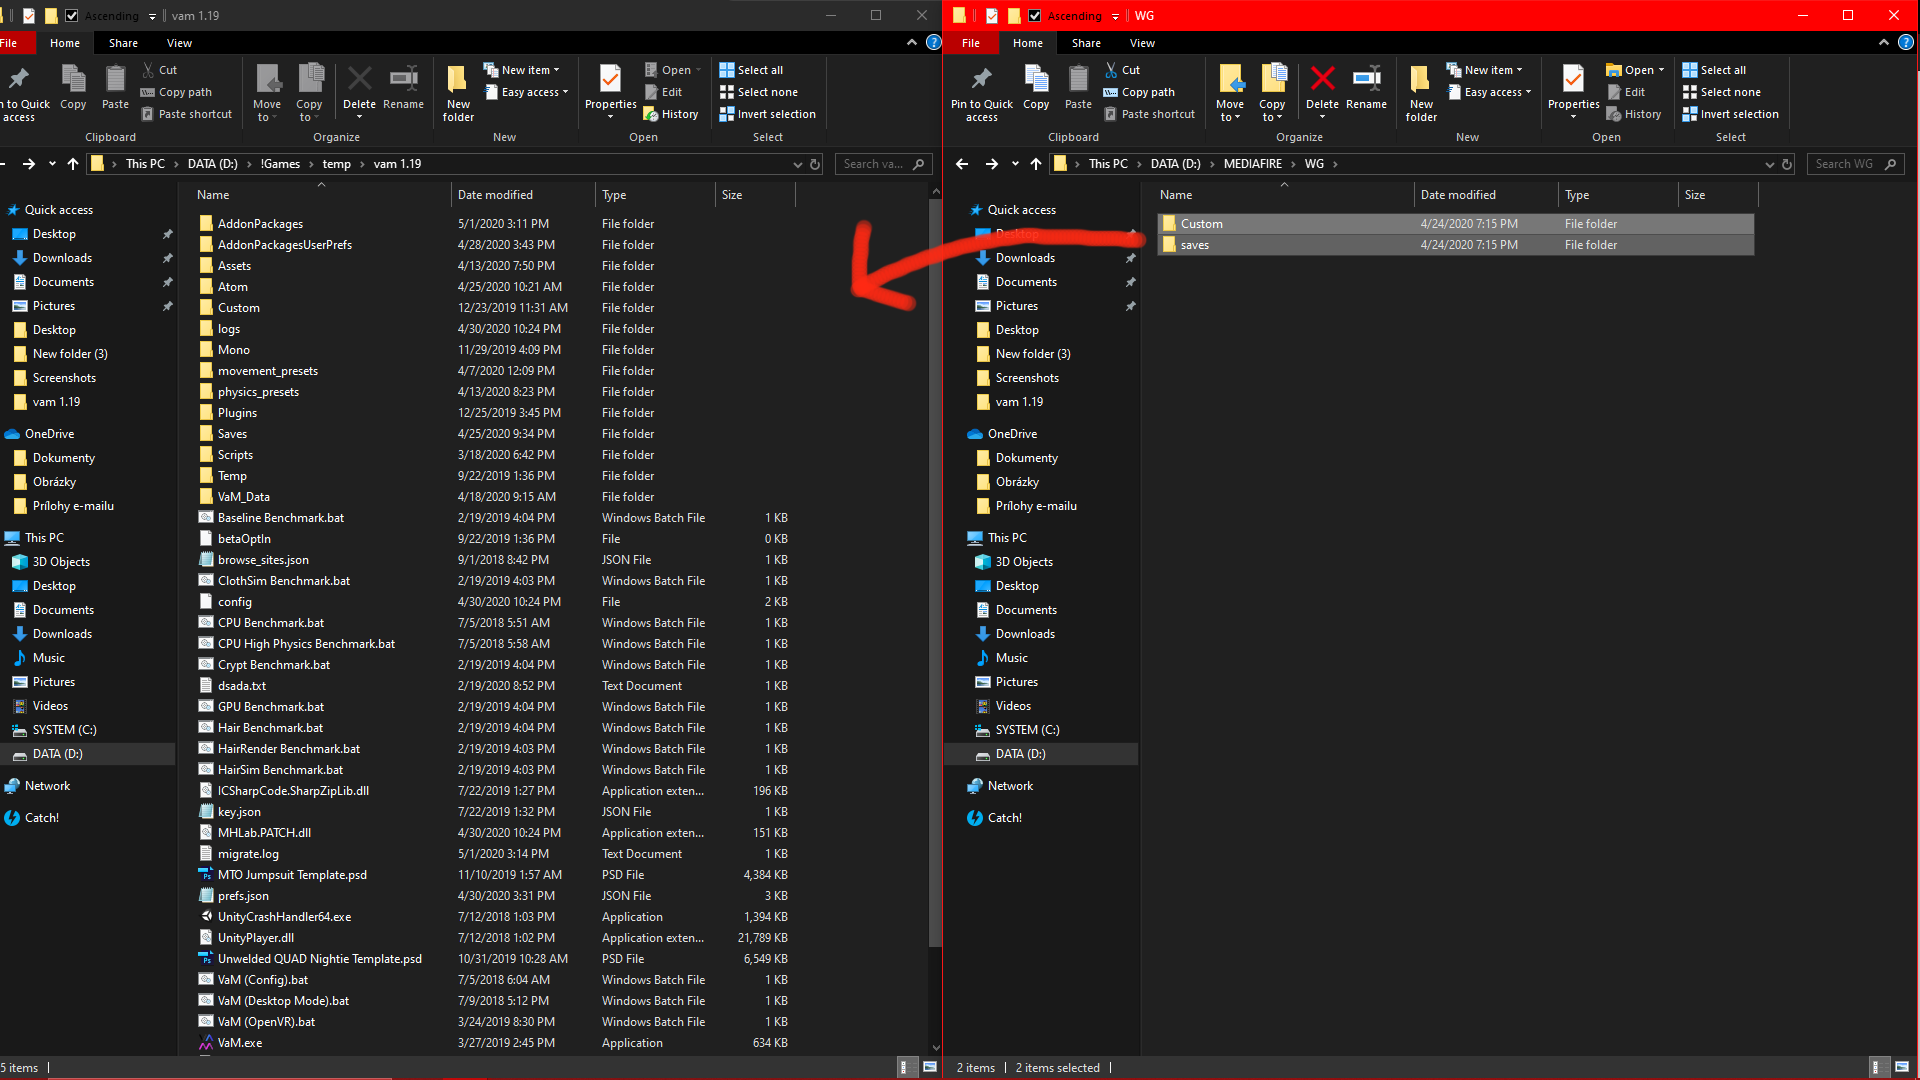Open recent locations dropdown in the WG window
Viewport: 1920px width, 1080px height.
1015,164
